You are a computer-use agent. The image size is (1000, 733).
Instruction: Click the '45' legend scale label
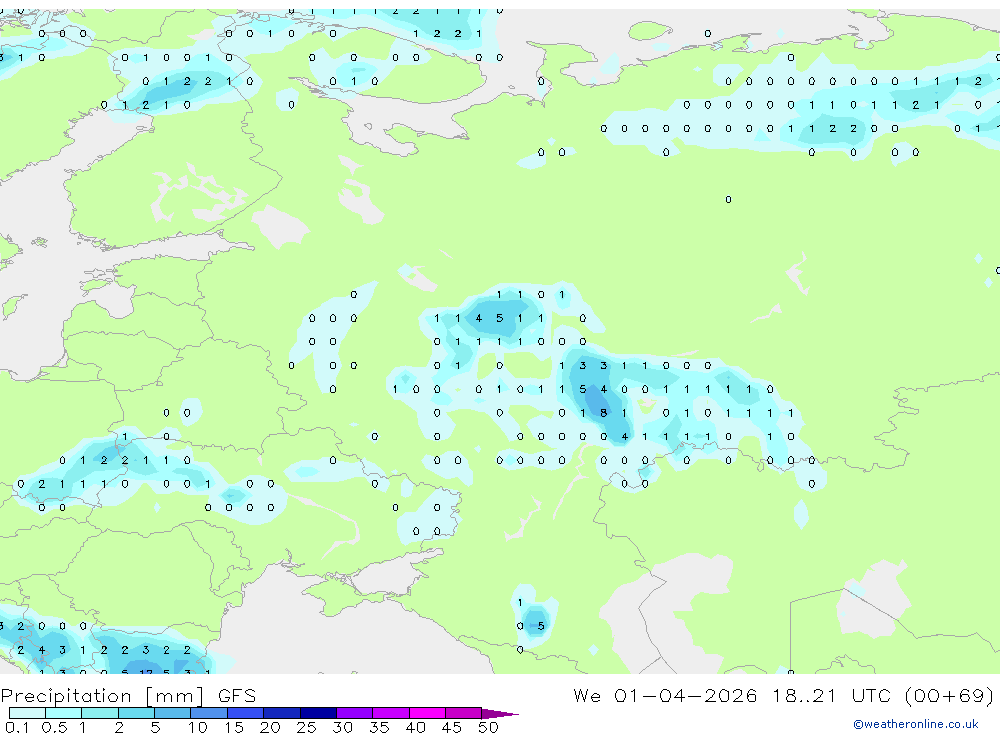click(452, 727)
